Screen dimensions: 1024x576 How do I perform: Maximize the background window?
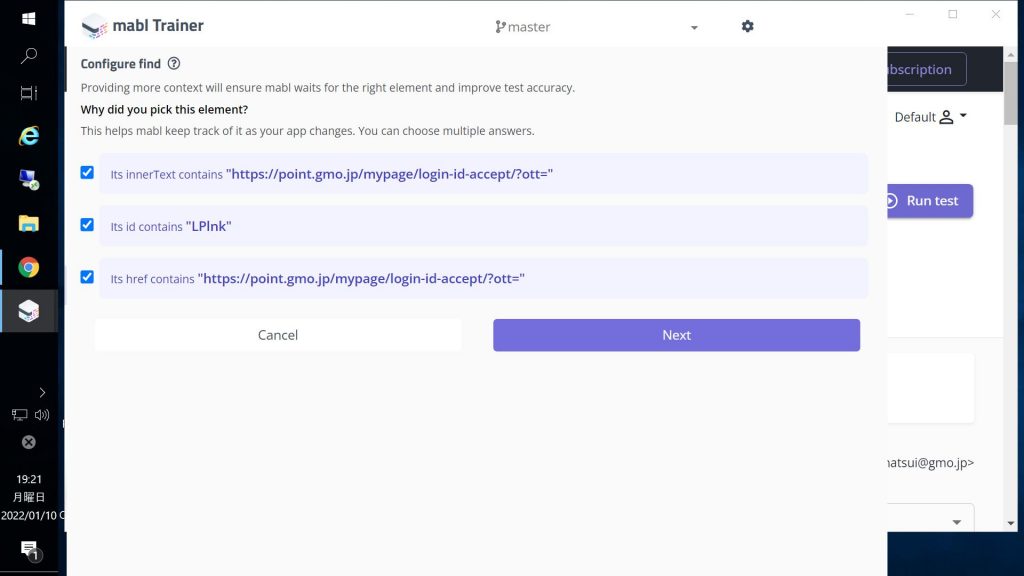coord(953,14)
